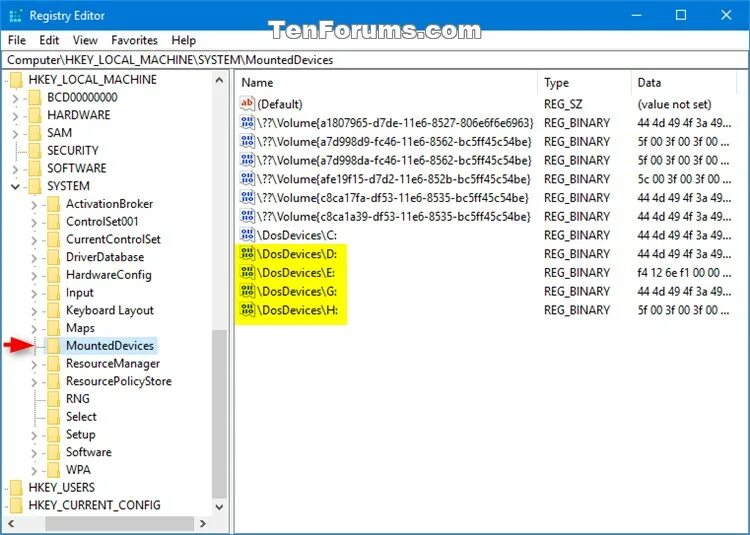Expand the Keyboard Layout key
The height and width of the screenshot is (535, 750).
[x=34, y=311]
